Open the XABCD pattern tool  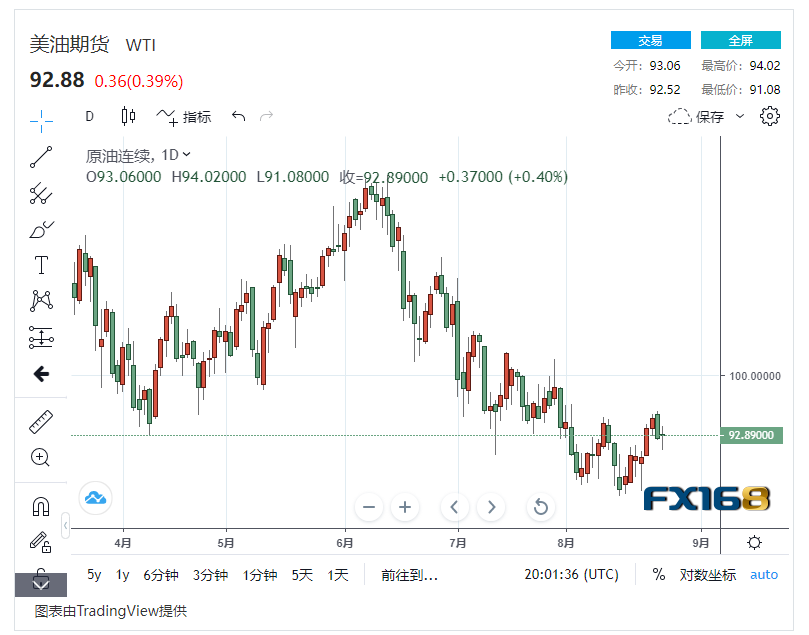click(40, 300)
